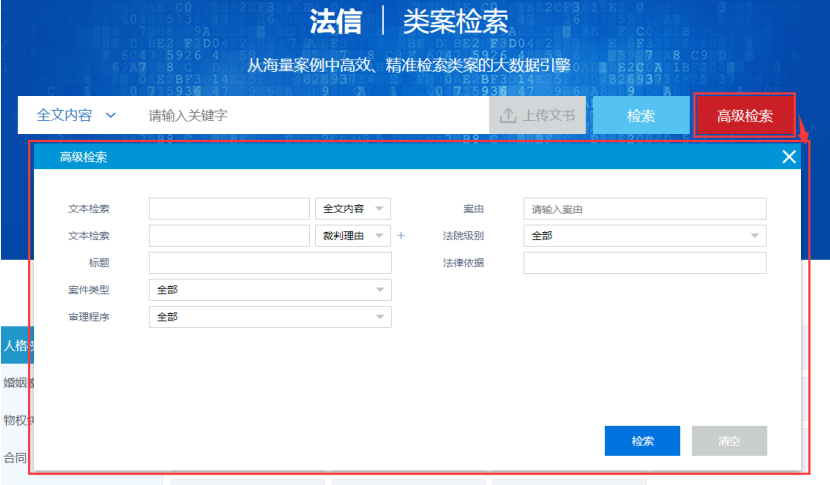Open the 全文内容 dropdown in the top search bar
This screenshot has width=830, height=485.
coord(76,115)
